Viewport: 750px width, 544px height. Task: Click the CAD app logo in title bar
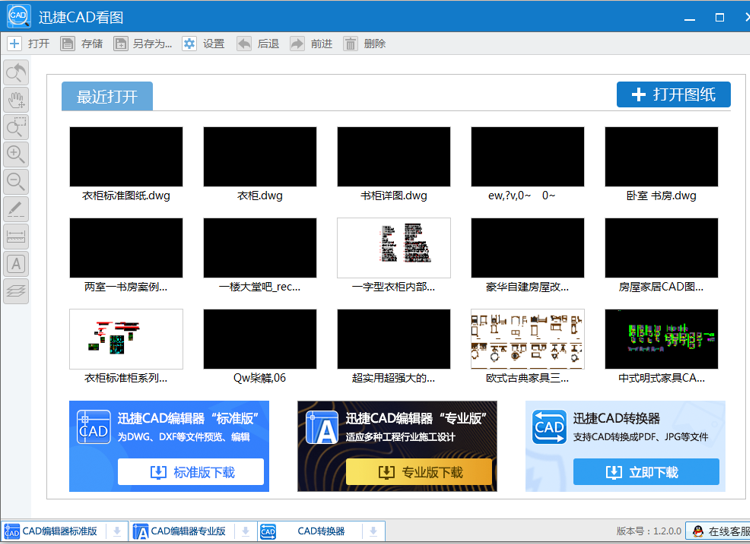[19, 16]
